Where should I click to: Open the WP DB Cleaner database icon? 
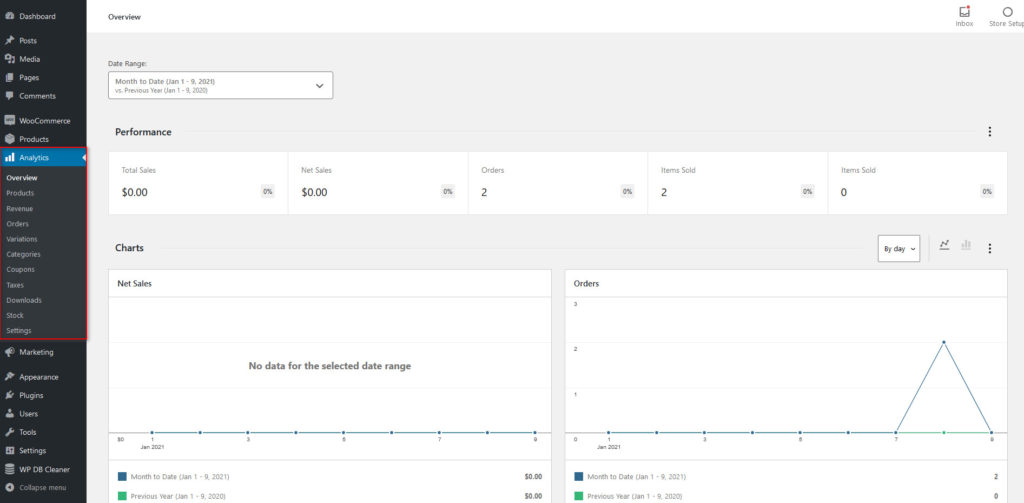point(10,469)
